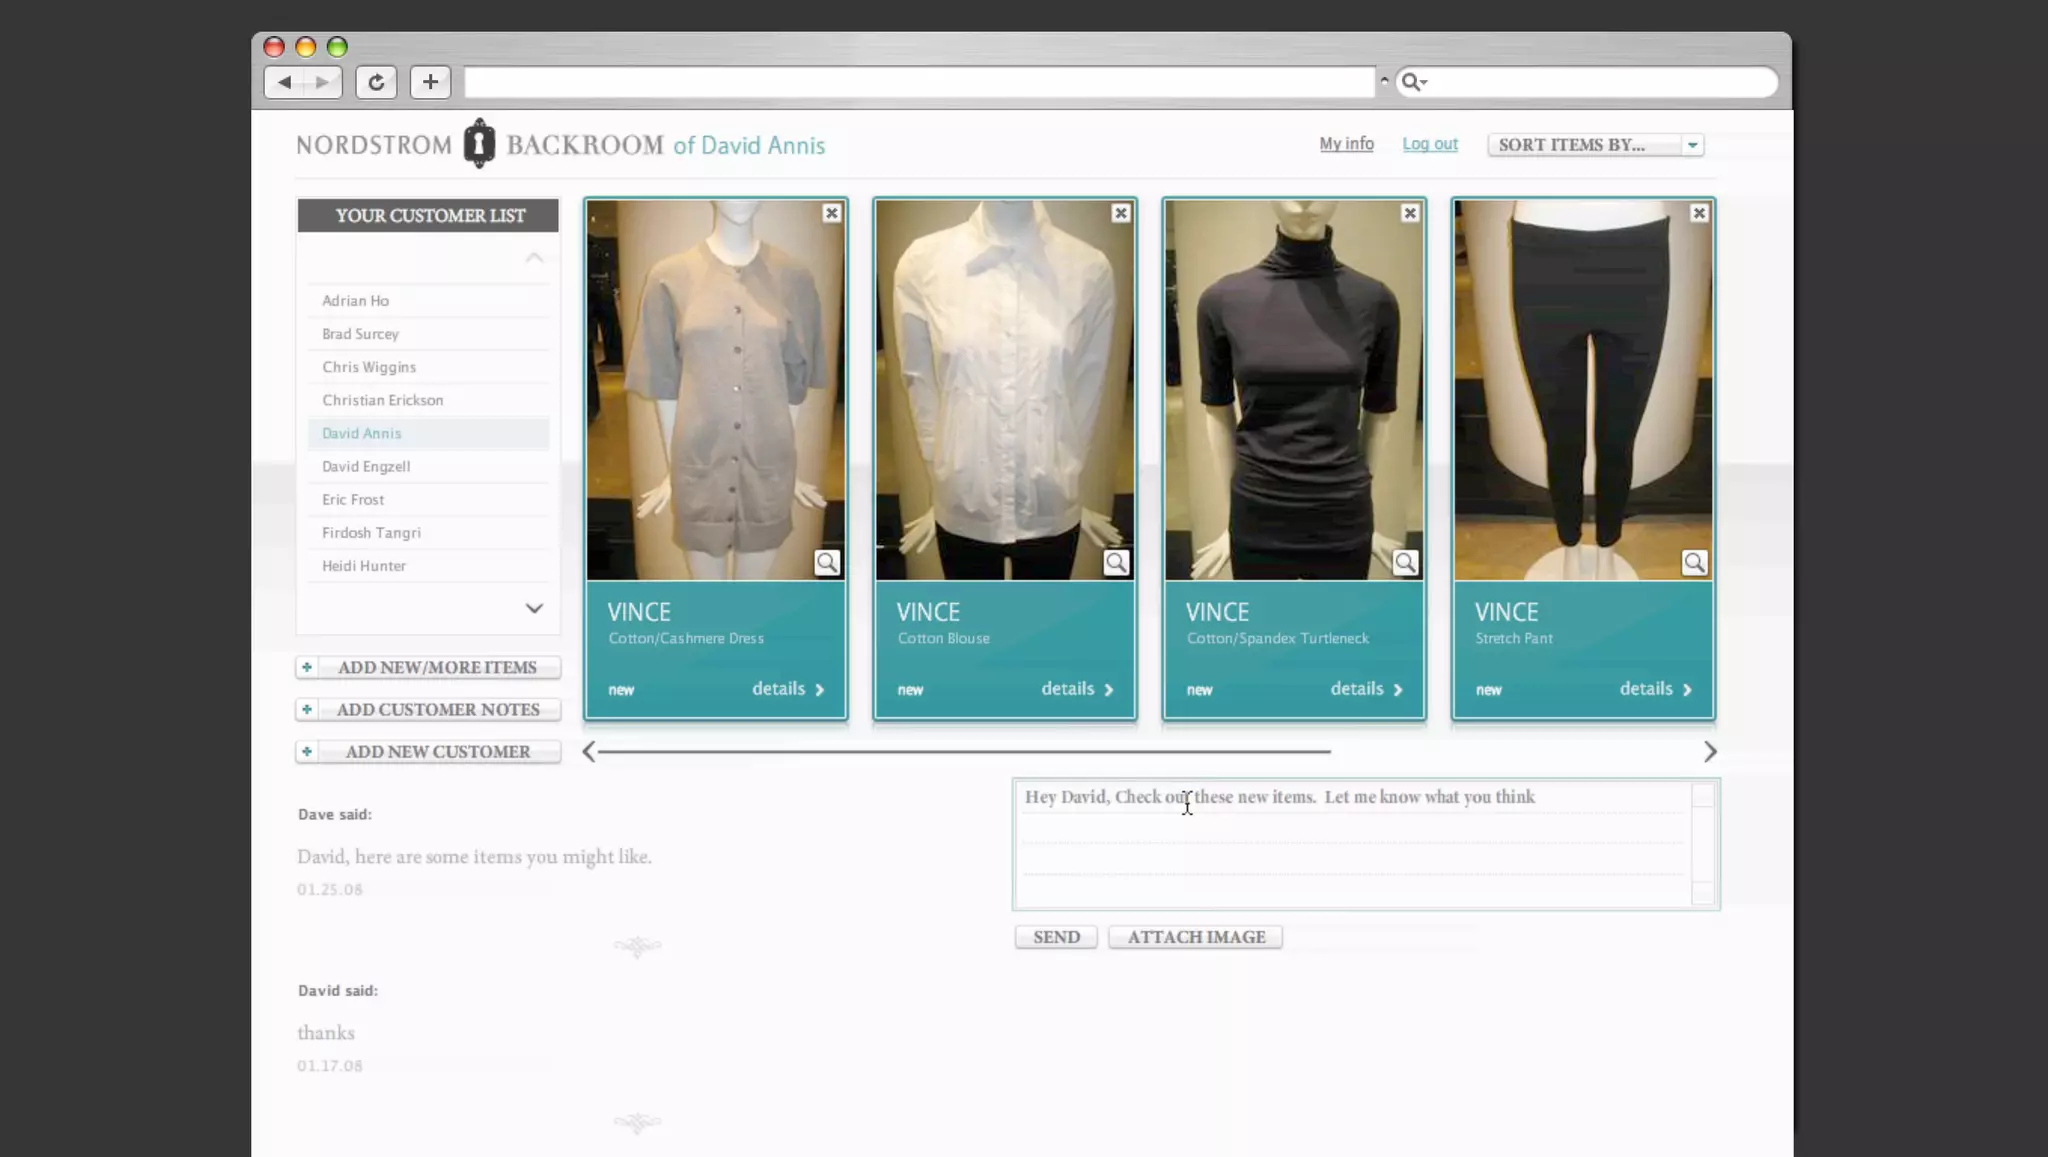Image resolution: width=2048 pixels, height=1157 pixels.
Task: Click magnifier on Stretch Pant image
Action: click(1694, 563)
